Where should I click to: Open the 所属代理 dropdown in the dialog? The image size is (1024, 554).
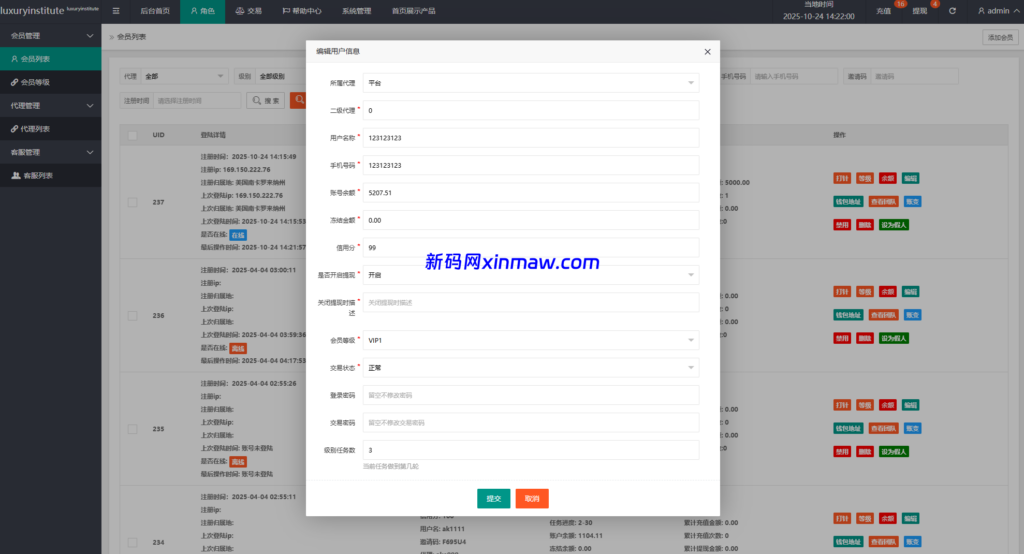pos(531,83)
